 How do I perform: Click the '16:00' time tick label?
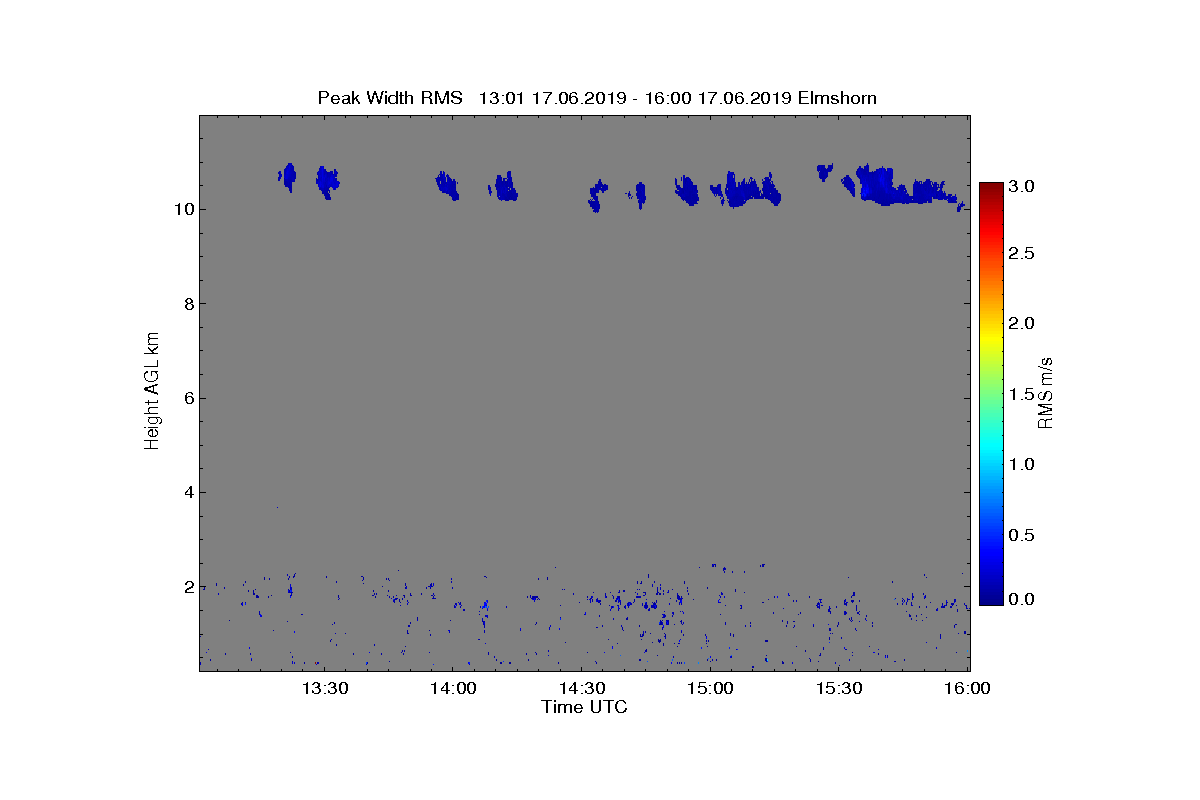click(967, 689)
